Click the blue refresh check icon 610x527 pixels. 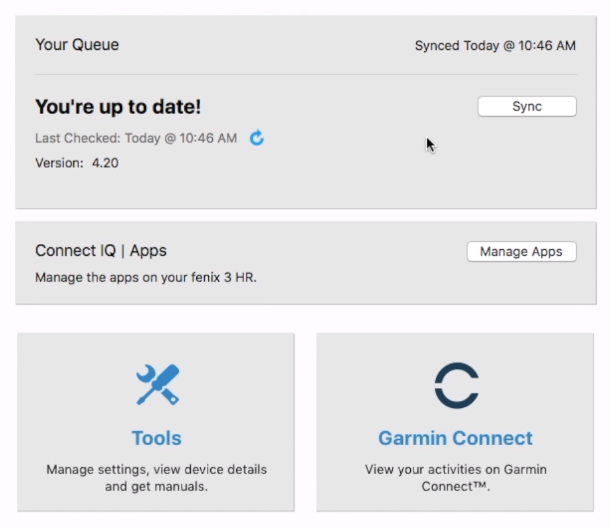pyautogui.click(x=257, y=138)
